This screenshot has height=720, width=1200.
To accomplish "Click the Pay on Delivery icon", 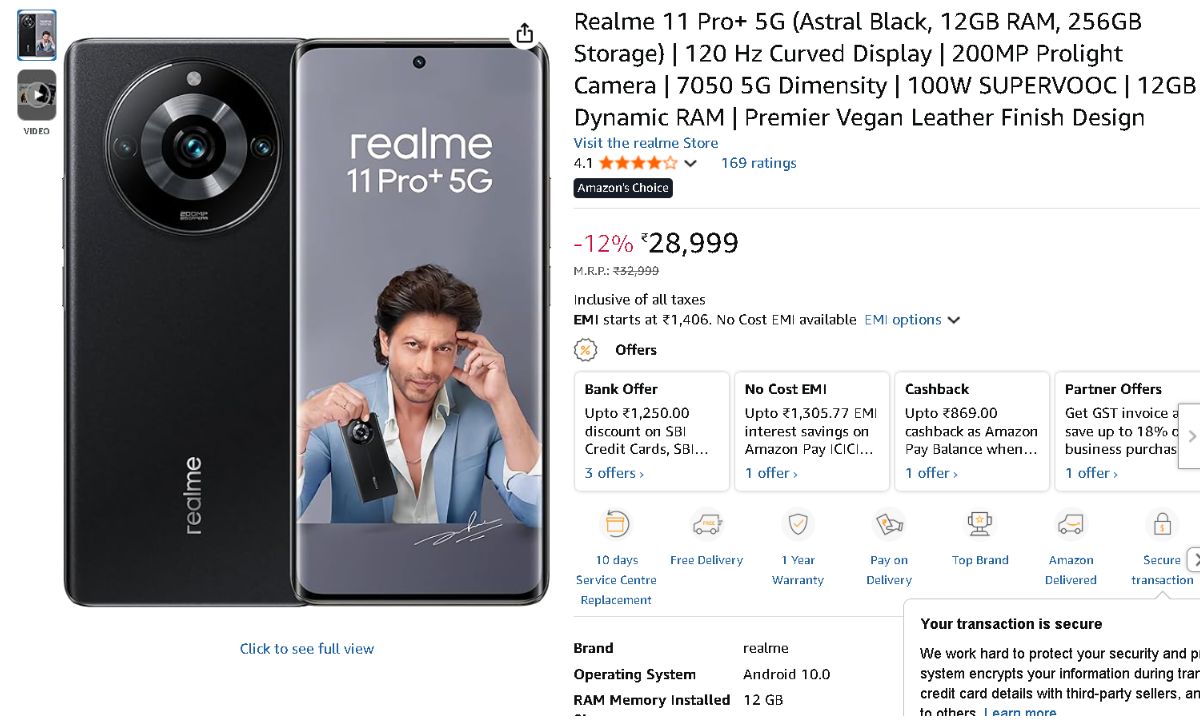I will [x=889, y=524].
